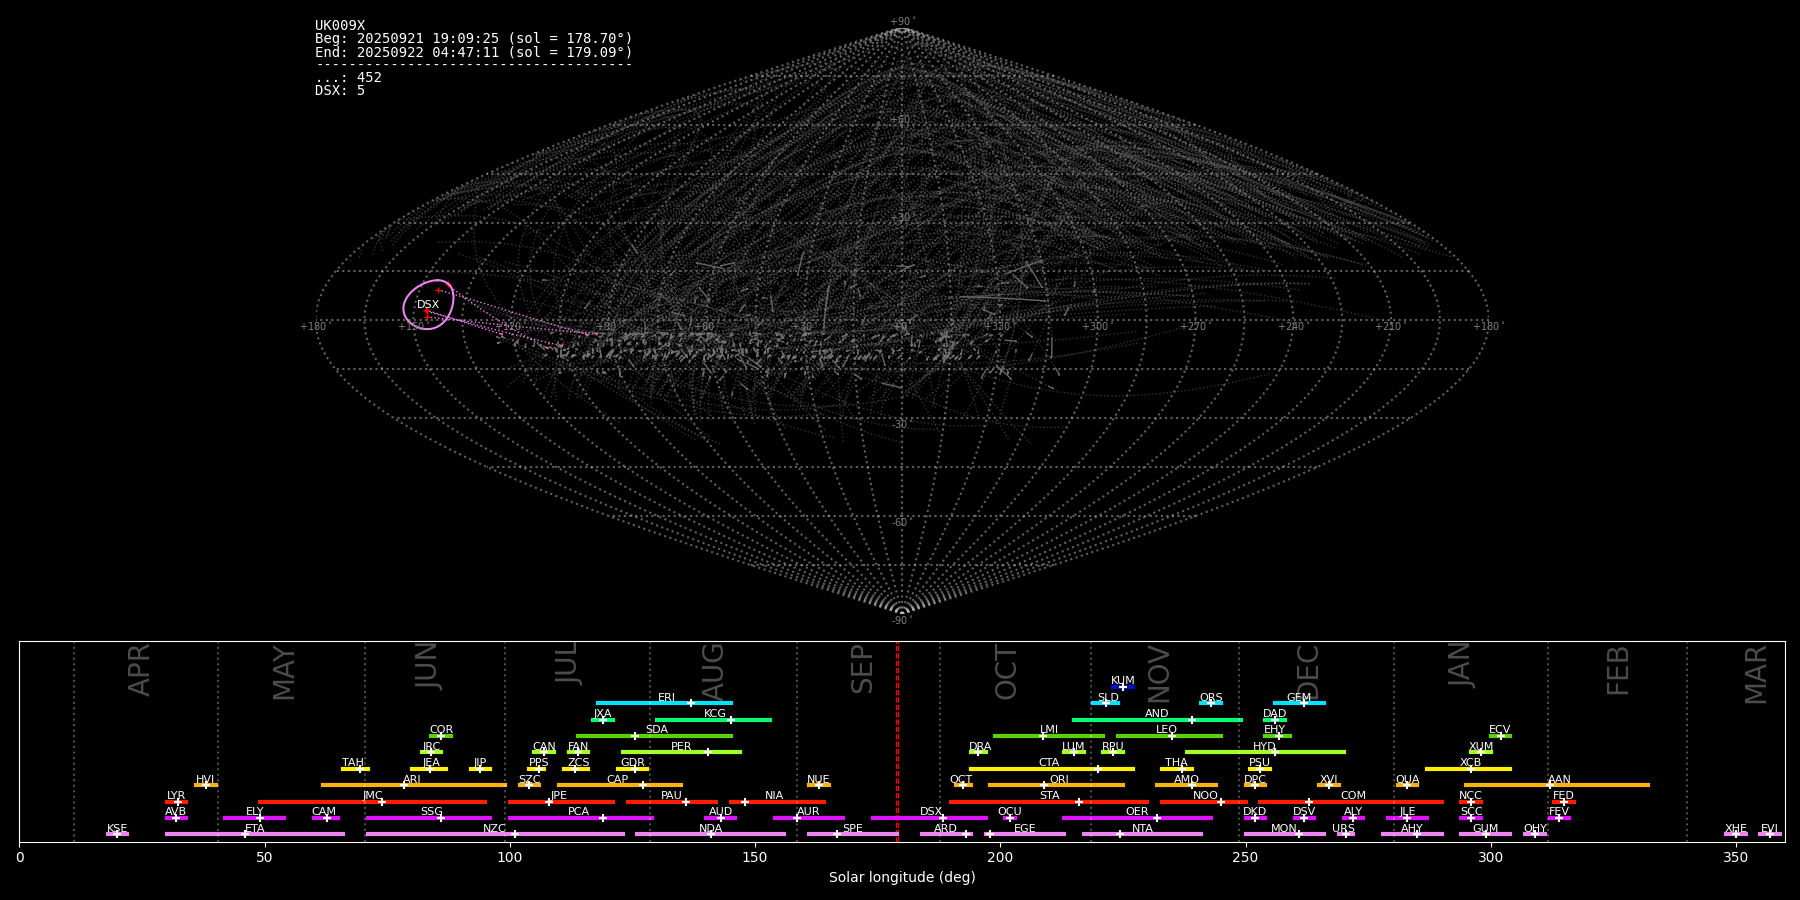Click the NIA shower label
The height and width of the screenshot is (900, 1800).
tap(774, 796)
